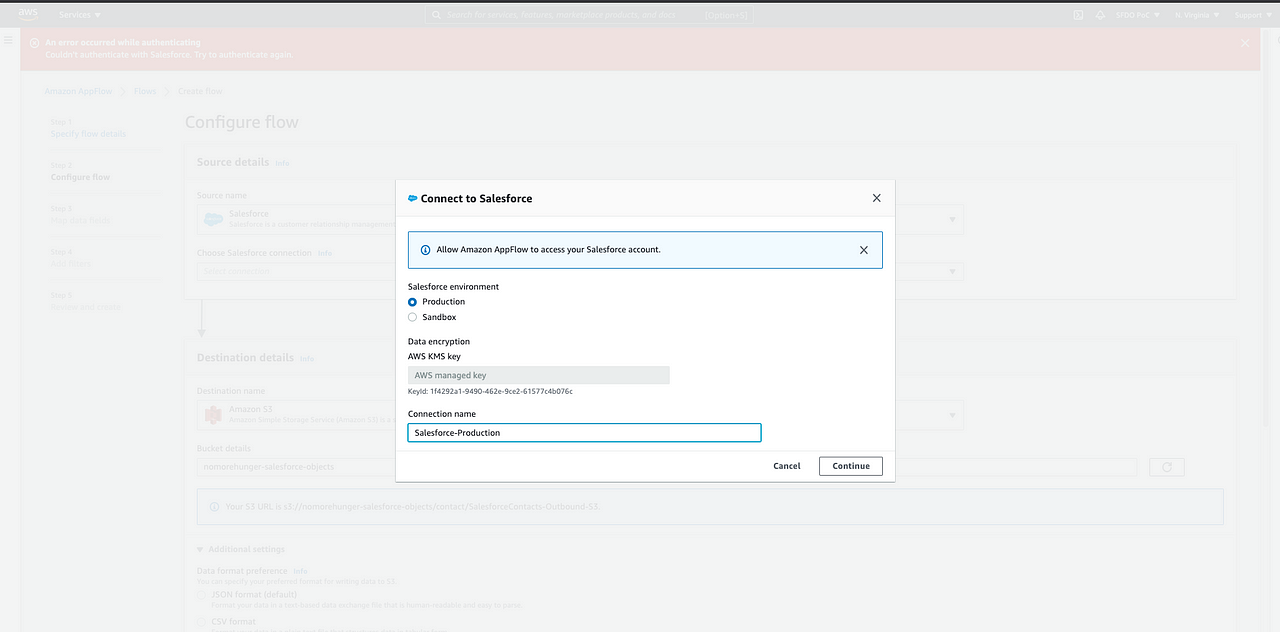This screenshot has height=632, width=1280.
Task: Go to Amazon AppFlow breadcrumb link
Action: (78, 91)
